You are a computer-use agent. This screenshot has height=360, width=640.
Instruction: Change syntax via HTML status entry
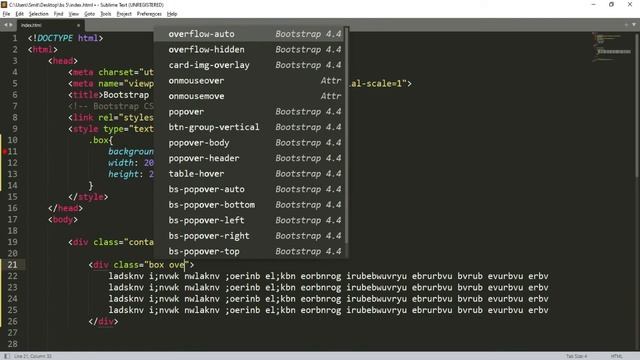(616, 356)
